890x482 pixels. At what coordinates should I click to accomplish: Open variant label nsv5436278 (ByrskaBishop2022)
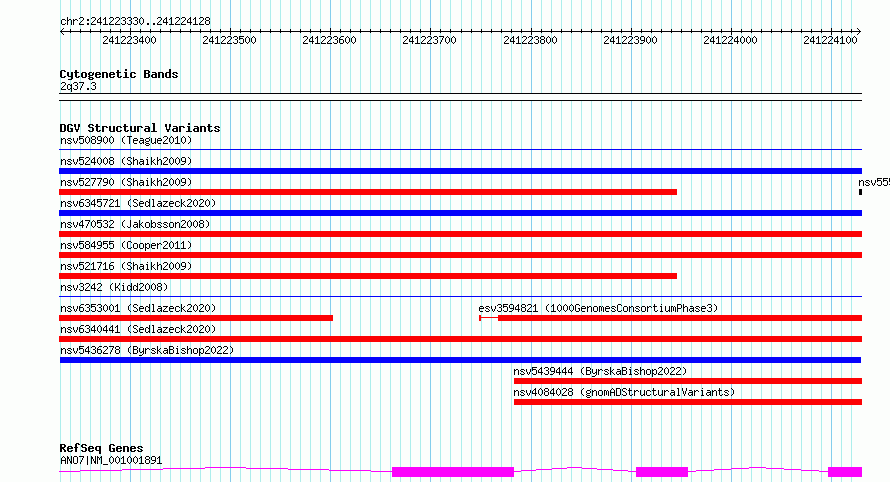tap(147, 350)
